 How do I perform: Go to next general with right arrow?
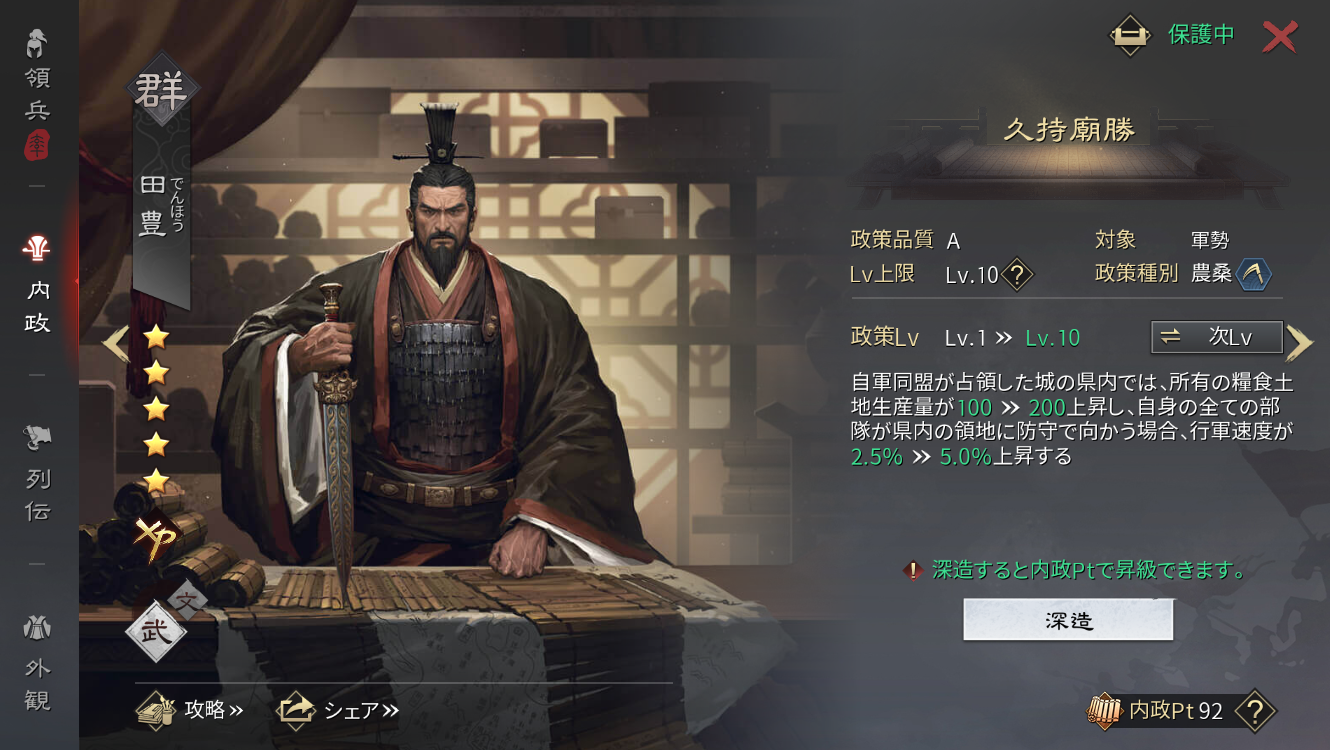pyautogui.click(x=1299, y=343)
